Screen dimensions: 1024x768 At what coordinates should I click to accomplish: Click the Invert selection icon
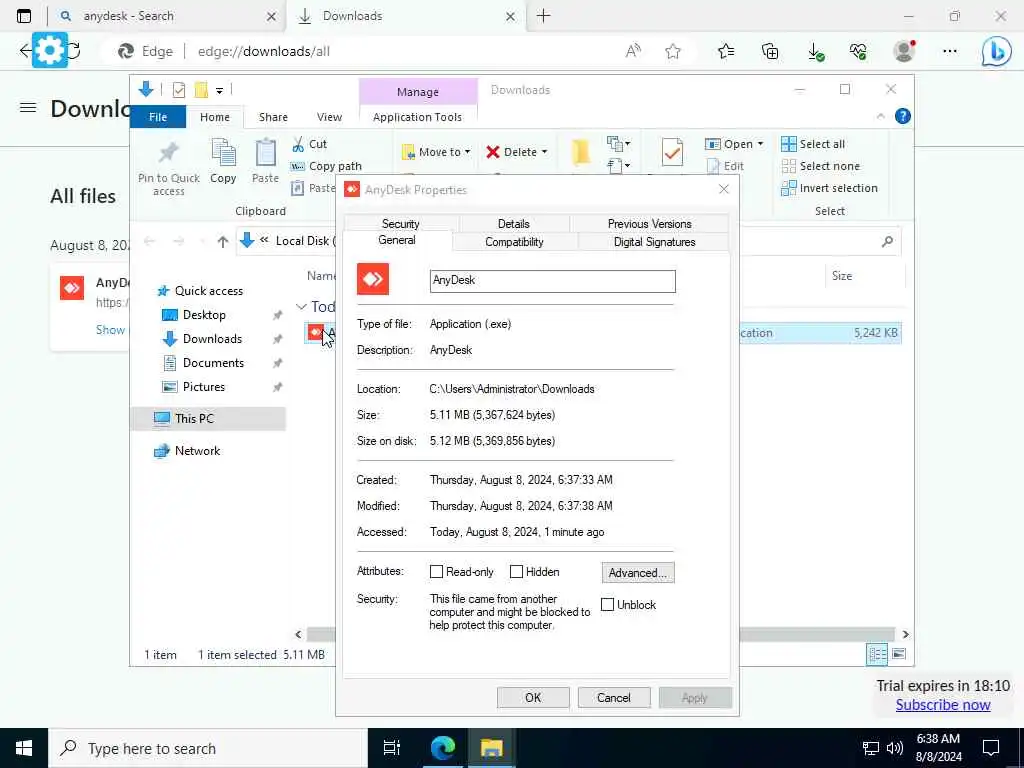789,188
